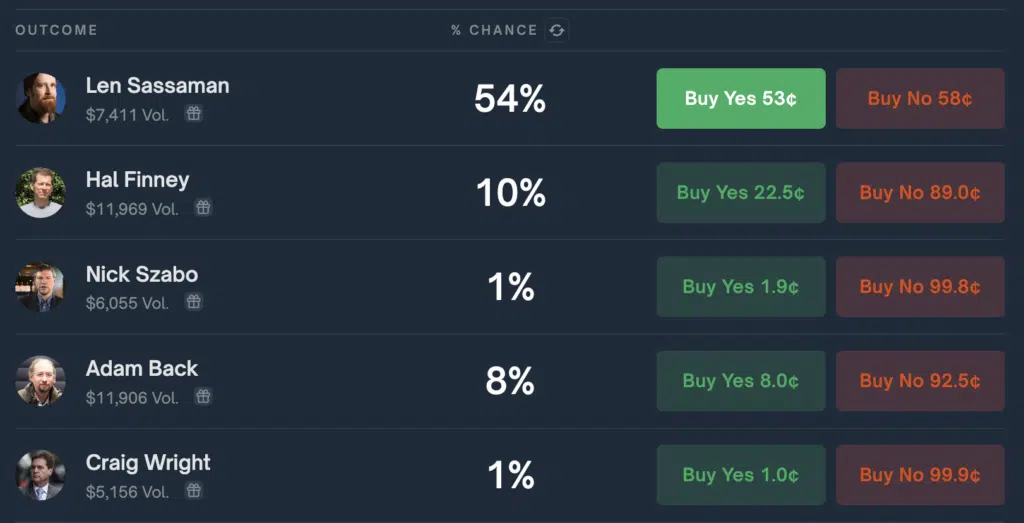
Task: Click the gift icon in the Craig Wright row
Action: 193,490
